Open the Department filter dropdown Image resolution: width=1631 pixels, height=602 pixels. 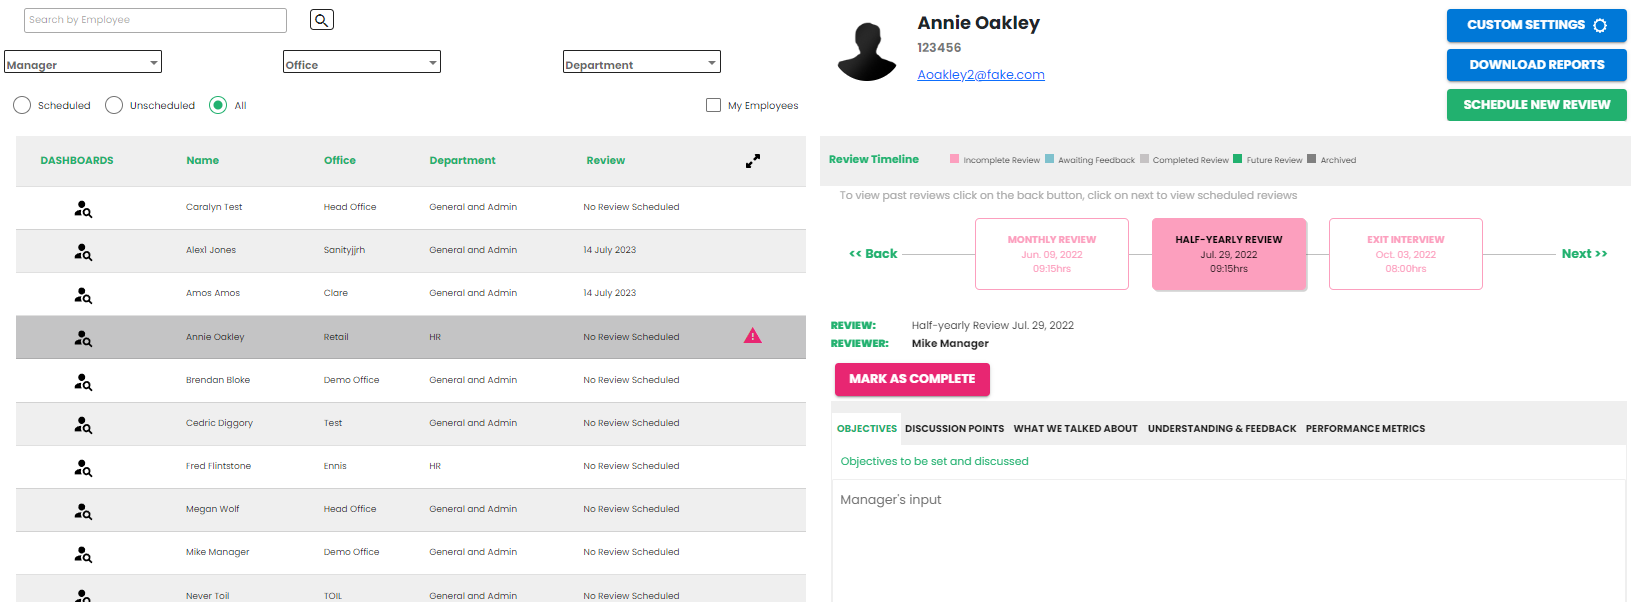coord(641,62)
